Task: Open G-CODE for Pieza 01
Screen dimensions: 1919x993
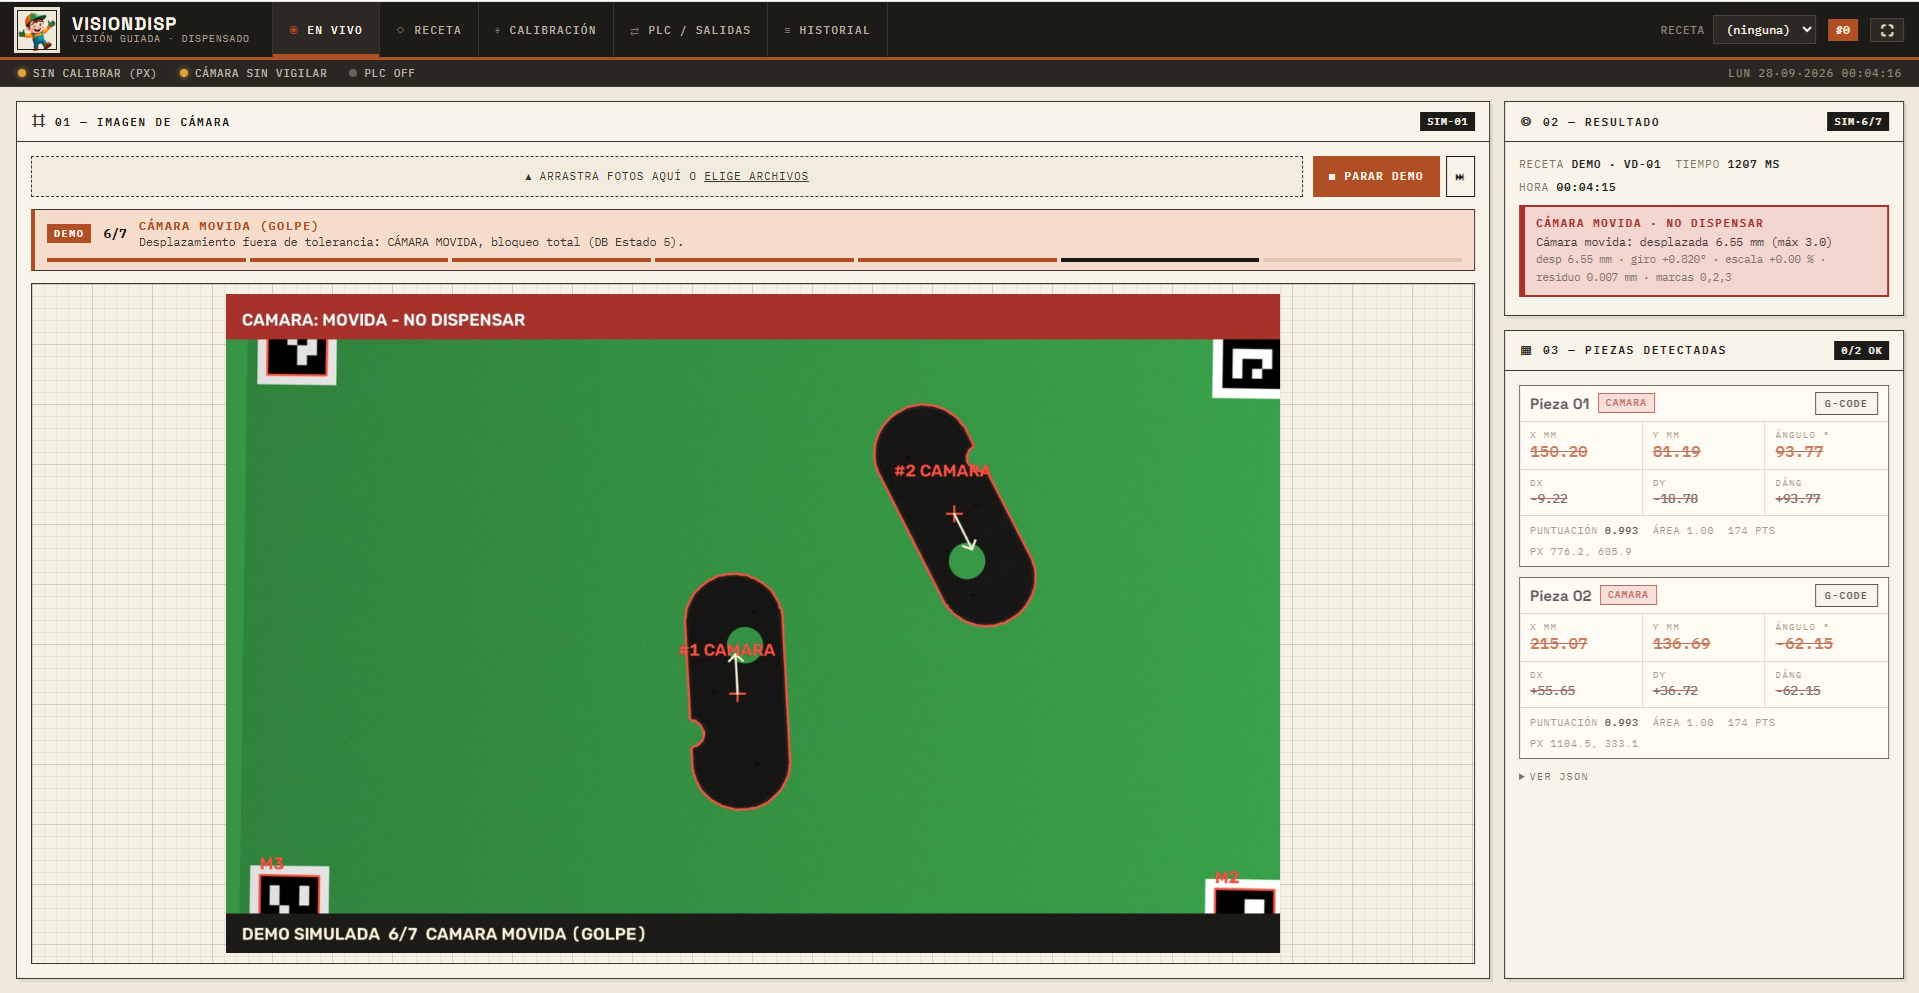Action: click(1846, 404)
